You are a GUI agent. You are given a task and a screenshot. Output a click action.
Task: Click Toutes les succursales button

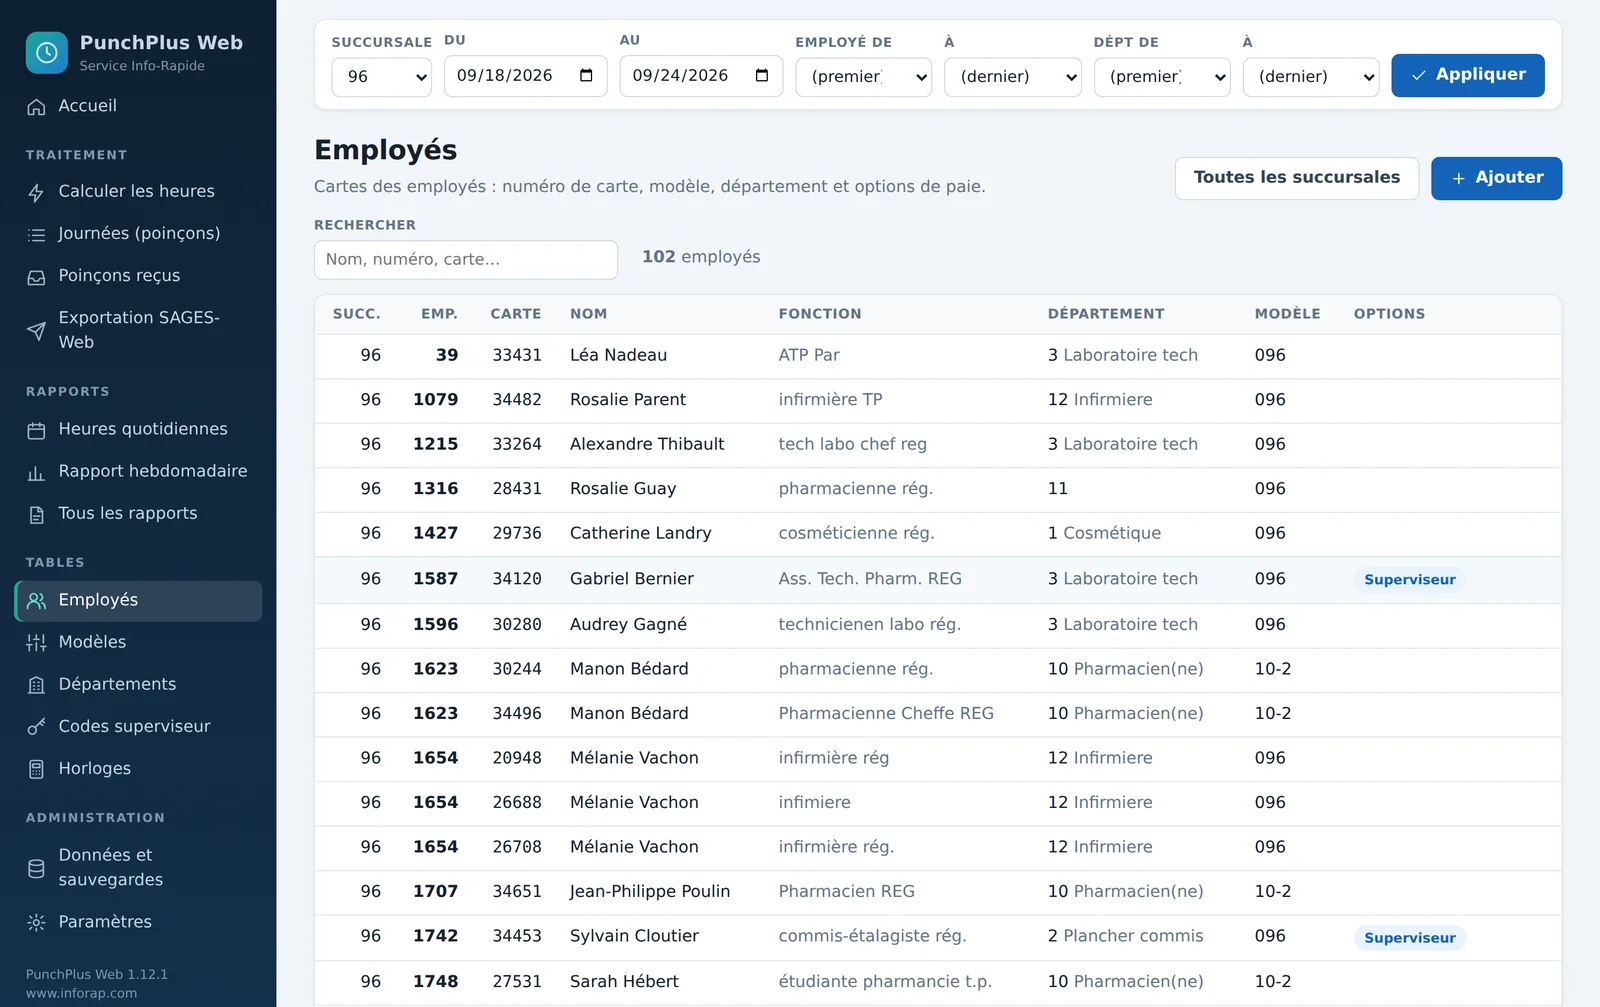tap(1297, 178)
